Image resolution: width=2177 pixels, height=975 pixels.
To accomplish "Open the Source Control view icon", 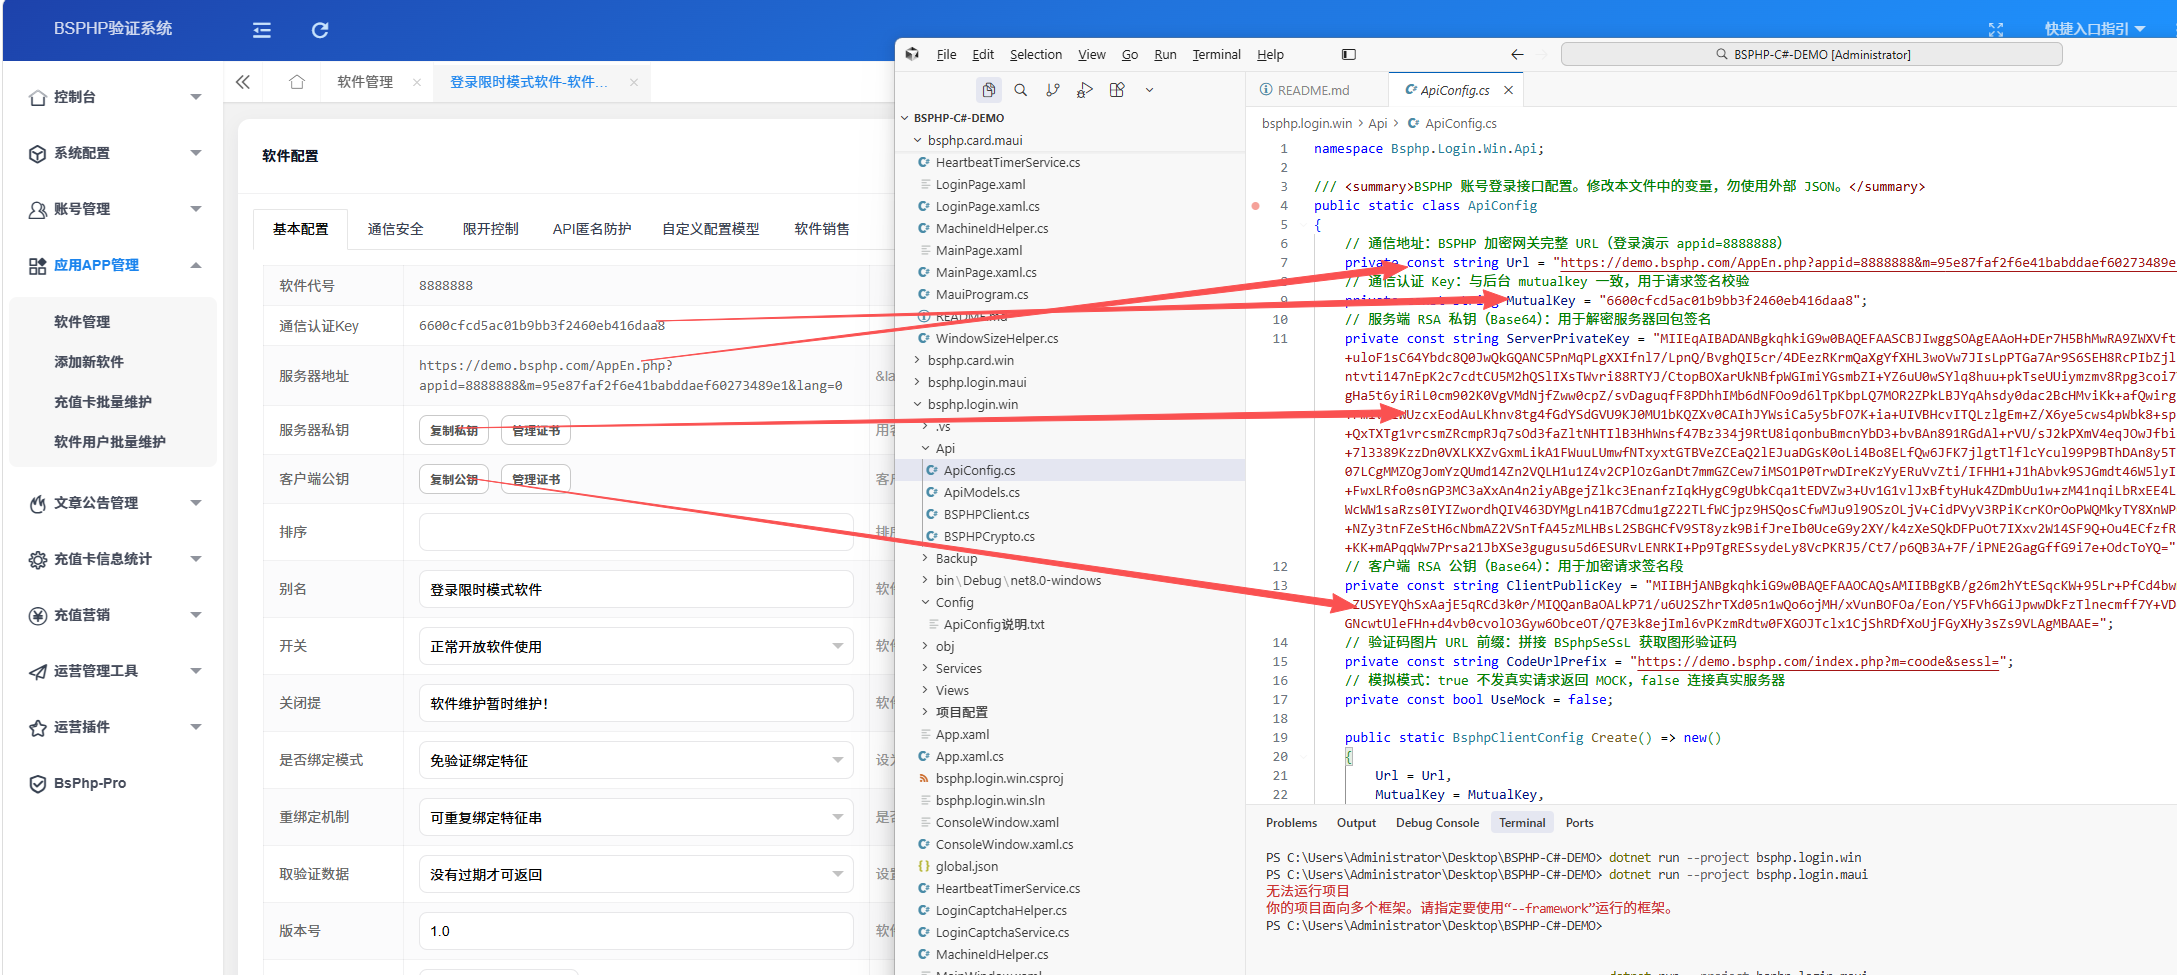I will point(1053,90).
